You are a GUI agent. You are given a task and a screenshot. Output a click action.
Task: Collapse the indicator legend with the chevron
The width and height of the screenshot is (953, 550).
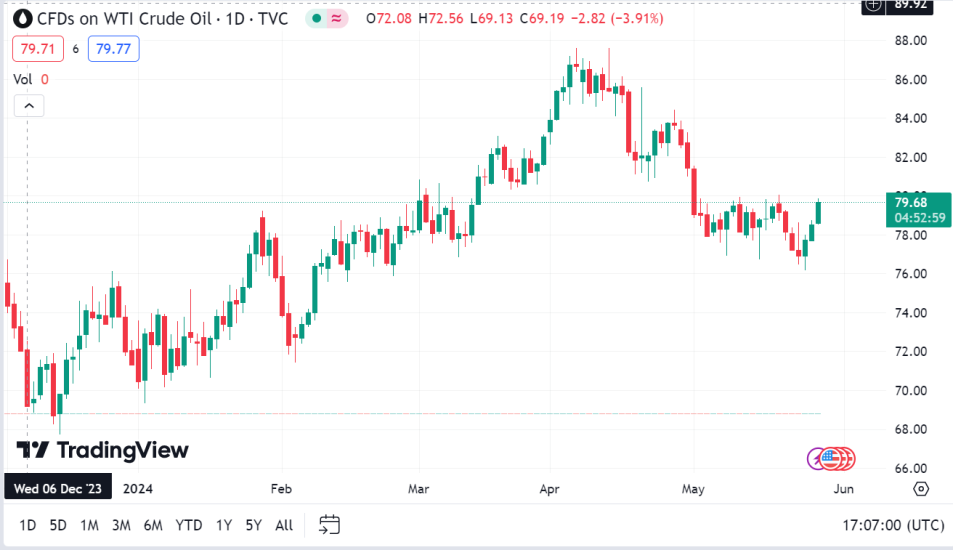pyautogui.click(x=29, y=105)
